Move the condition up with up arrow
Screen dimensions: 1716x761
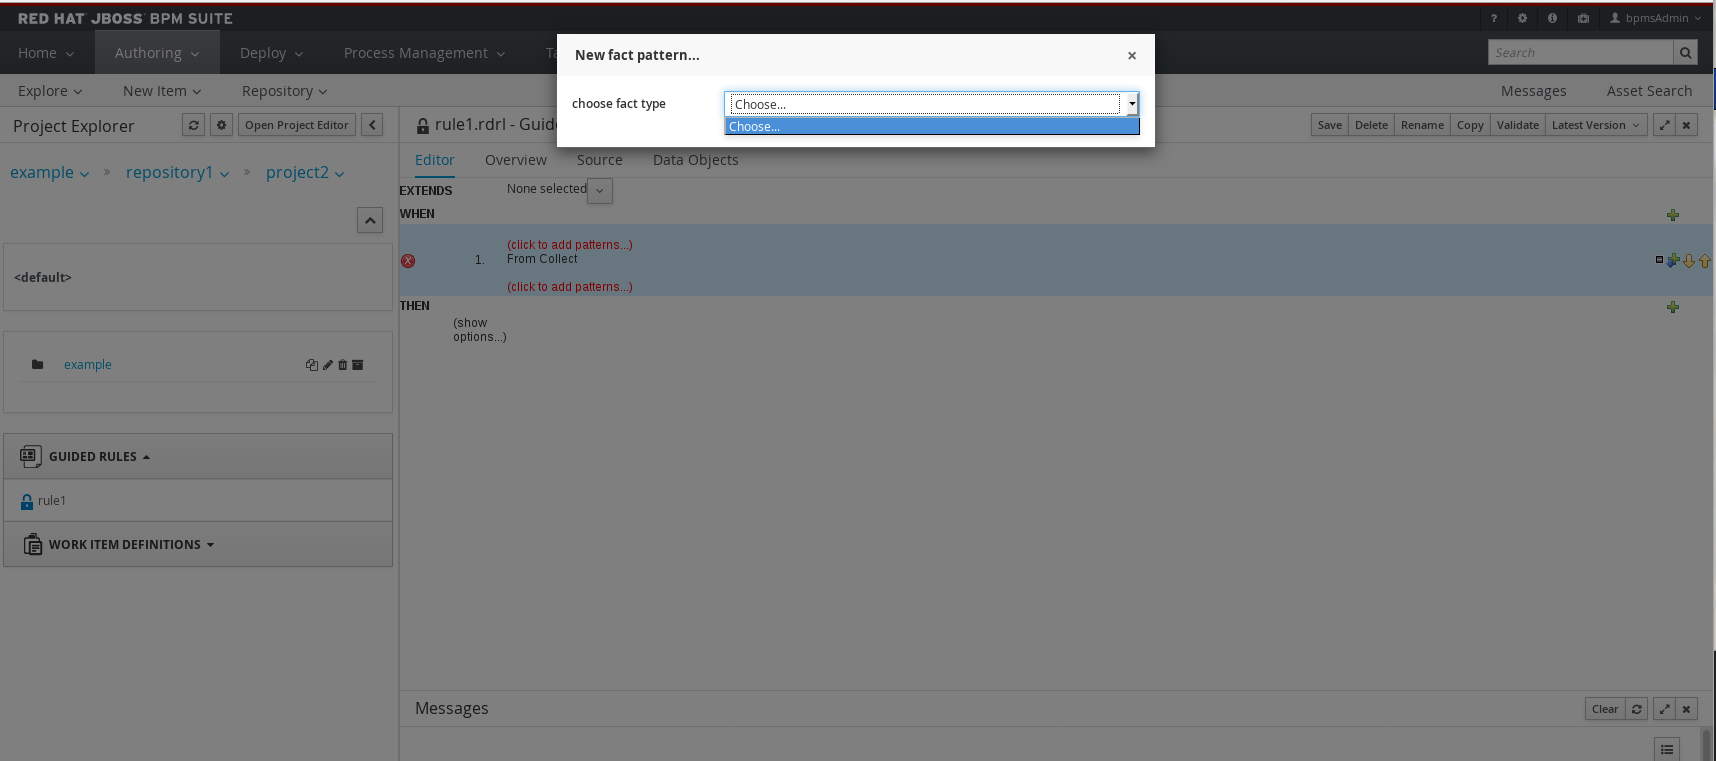tap(1705, 261)
